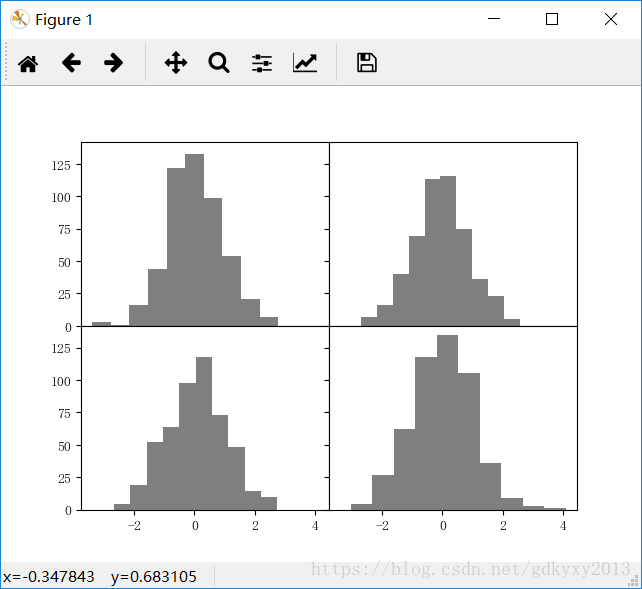This screenshot has height=589, width=642.
Task: Click the −2 x-axis label under bottom-left plot
Action: click(x=134, y=526)
